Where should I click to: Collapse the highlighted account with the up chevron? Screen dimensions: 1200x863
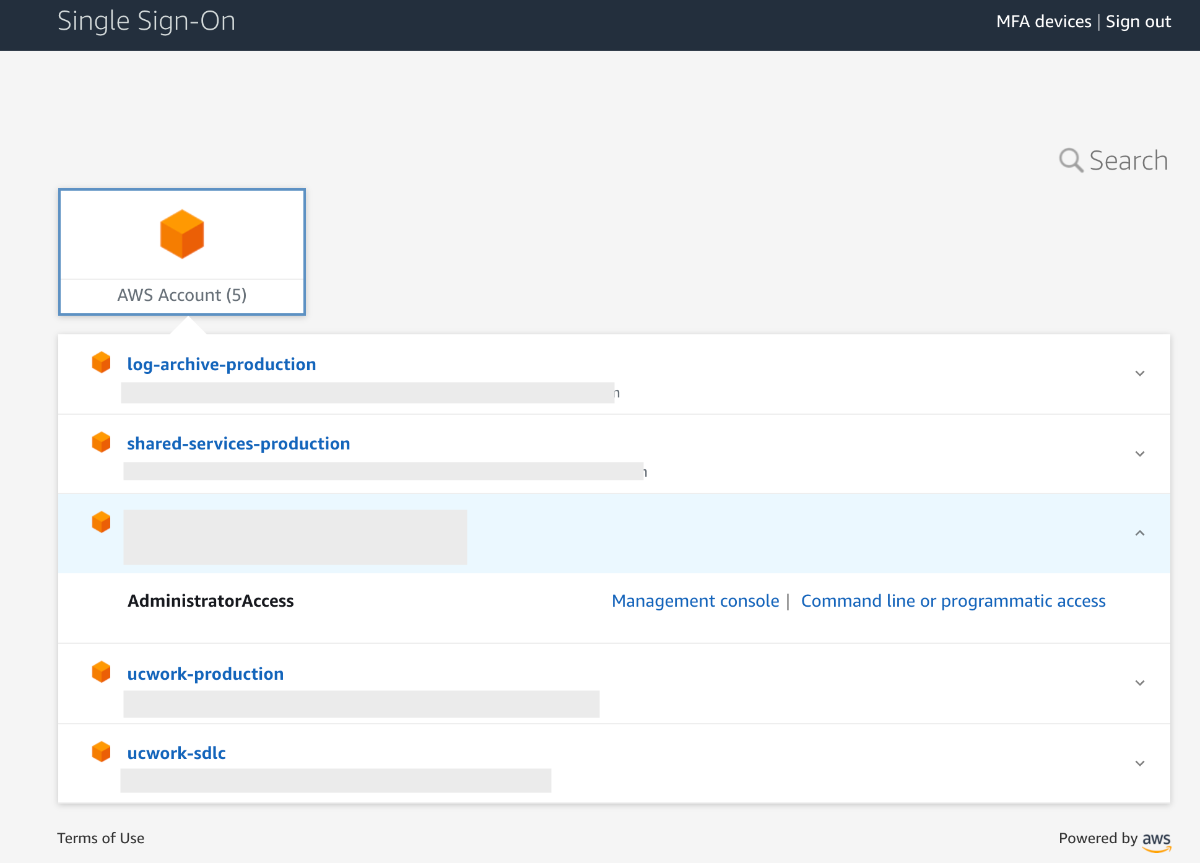[x=1140, y=533]
